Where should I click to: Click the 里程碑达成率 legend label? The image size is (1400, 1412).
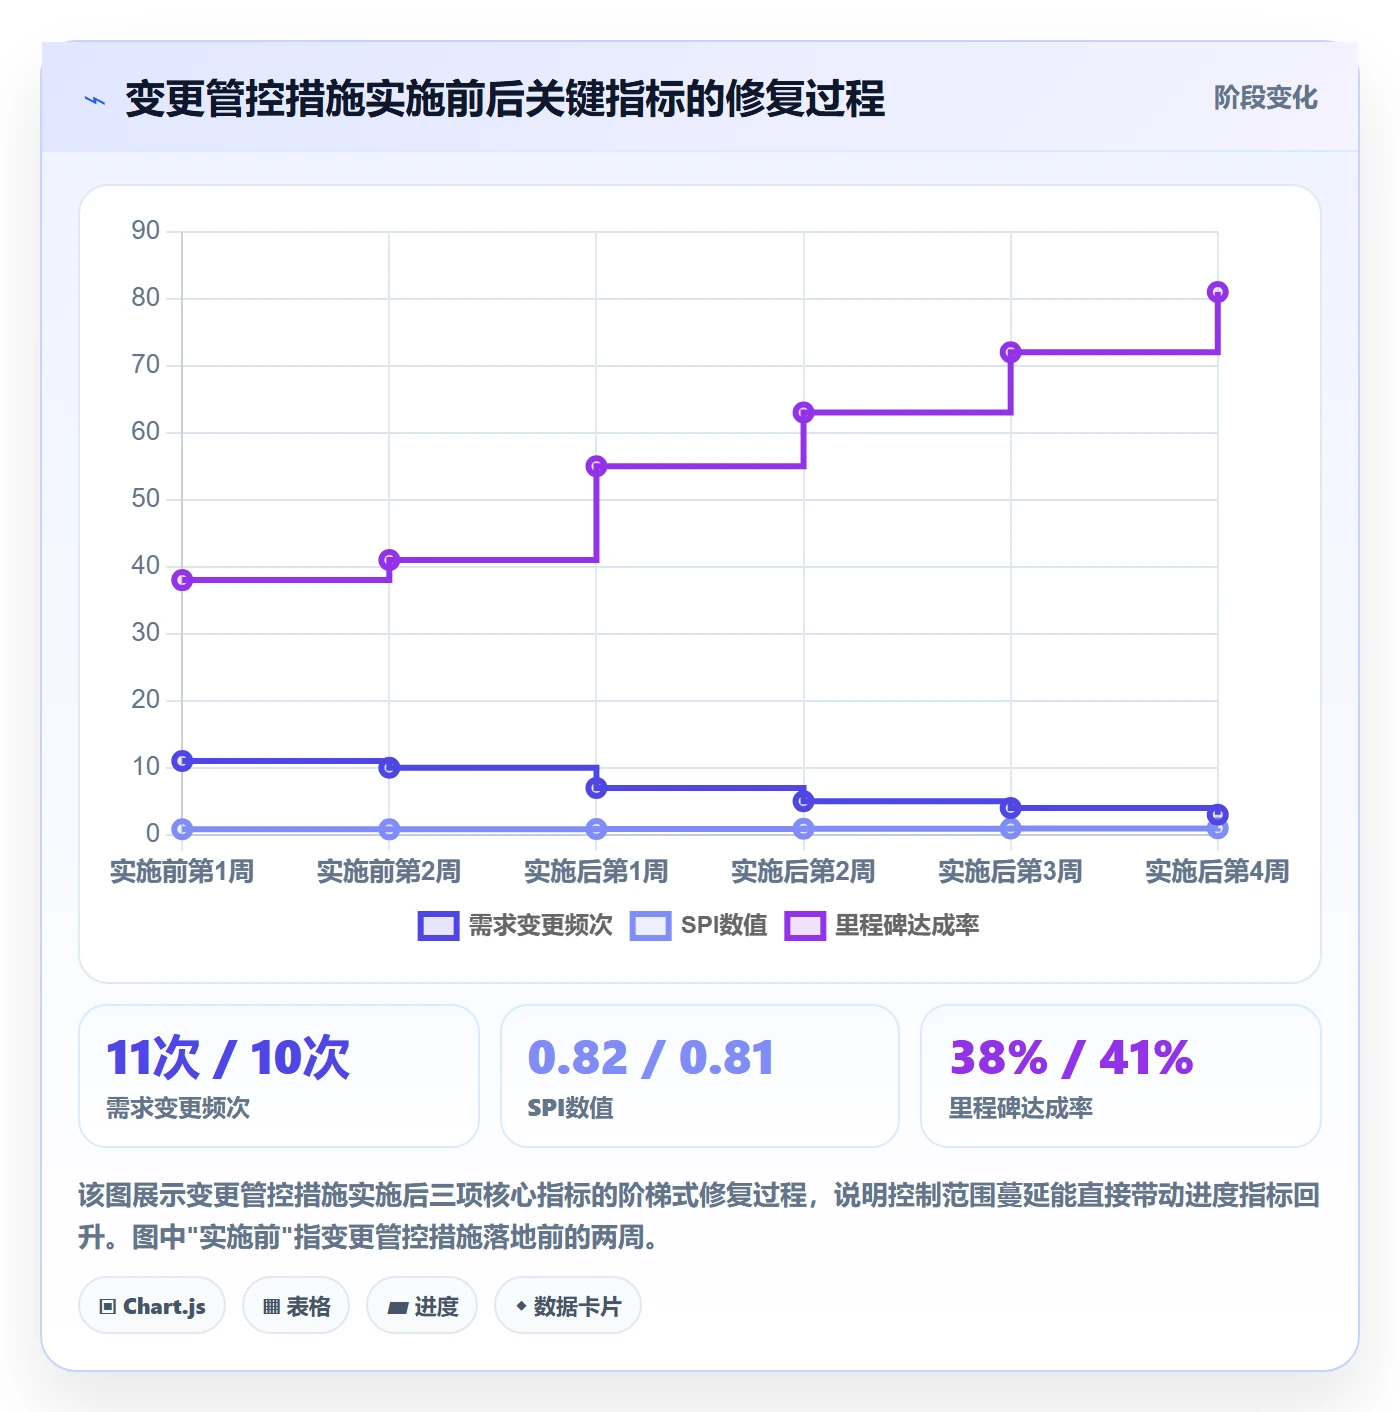click(x=907, y=925)
